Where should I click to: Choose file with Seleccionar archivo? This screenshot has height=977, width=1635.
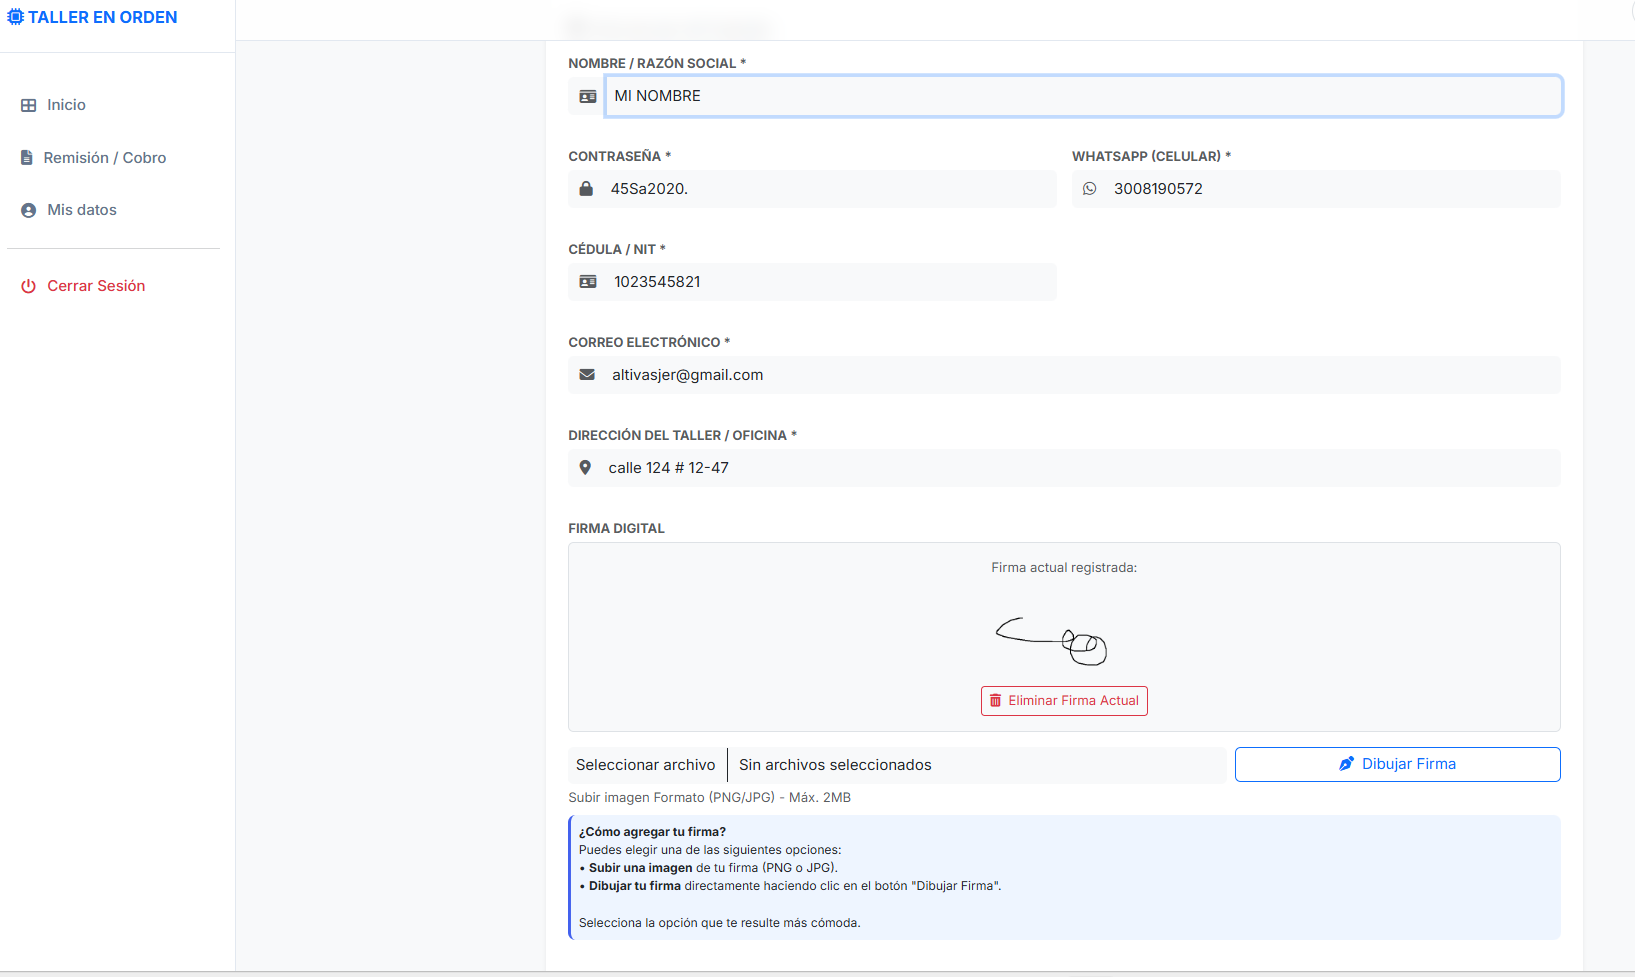pyautogui.click(x=646, y=765)
